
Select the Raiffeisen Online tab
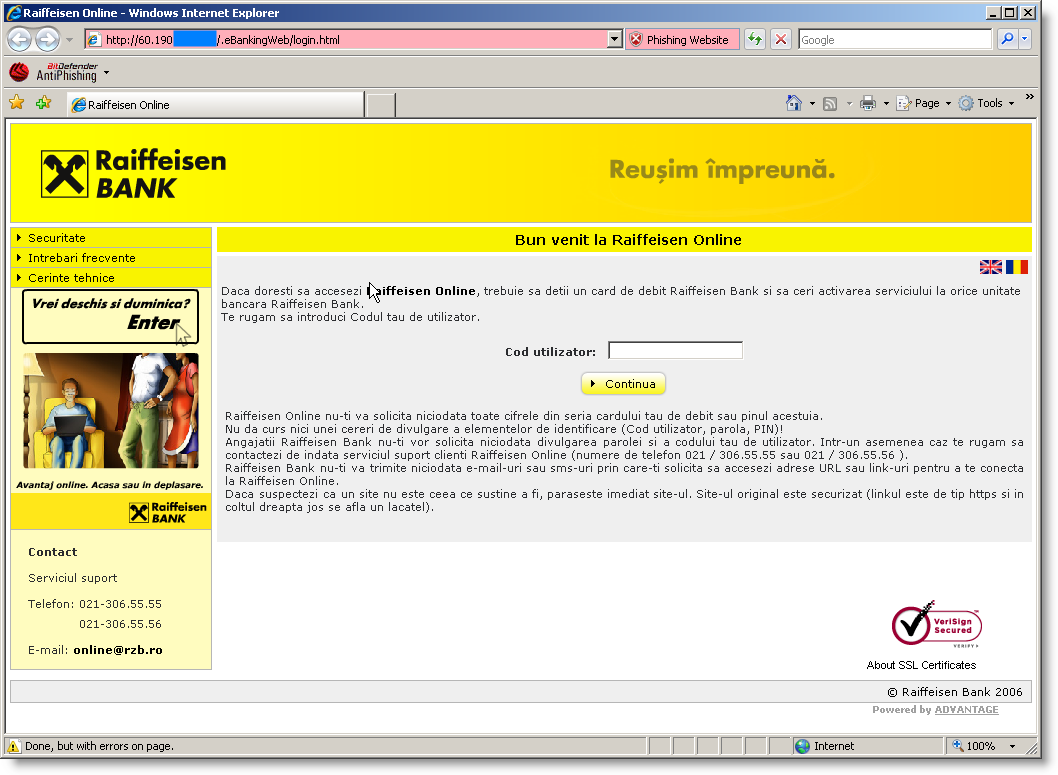pyautogui.click(x=215, y=105)
